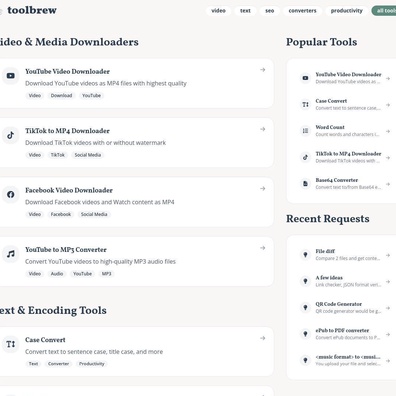The height and width of the screenshot is (396, 396).
Task: Click the Case Convert card icon
Action: pyautogui.click(x=11, y=344)
